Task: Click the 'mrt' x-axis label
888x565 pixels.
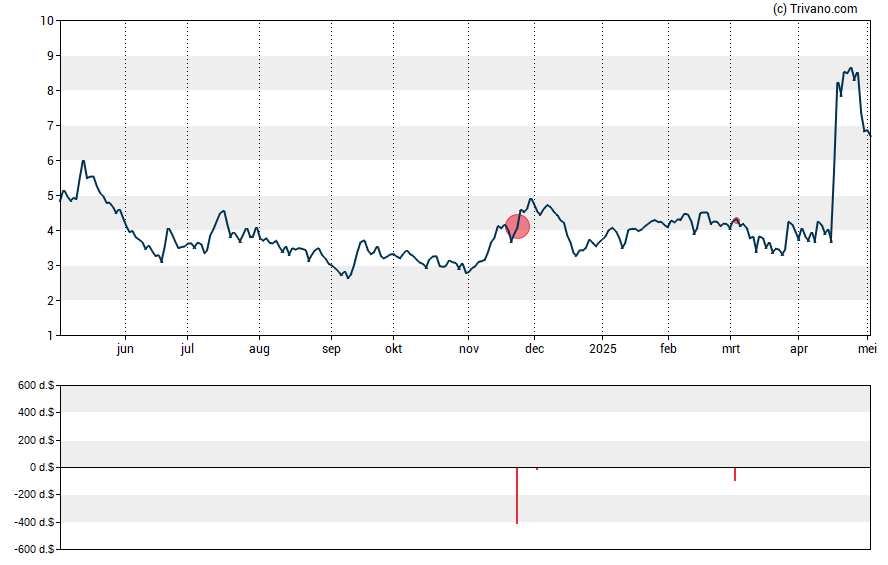Action: point(731,349)
